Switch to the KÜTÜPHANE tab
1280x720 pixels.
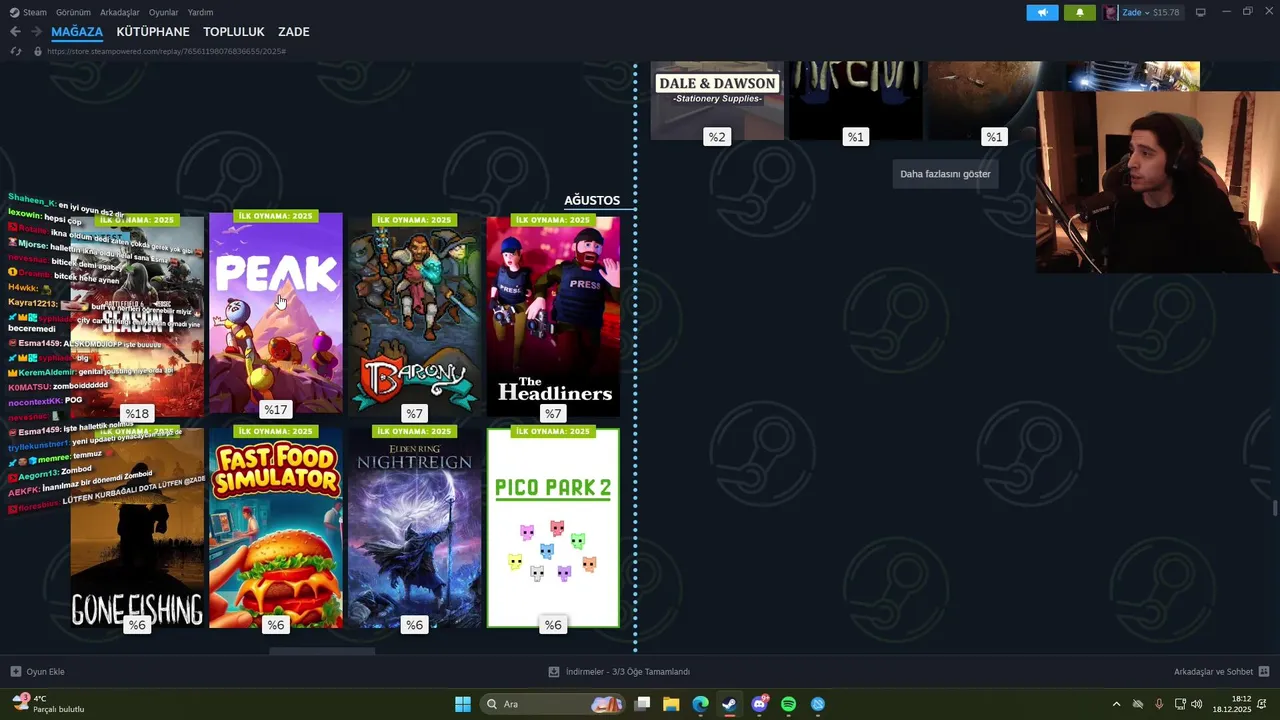[153, 32]
